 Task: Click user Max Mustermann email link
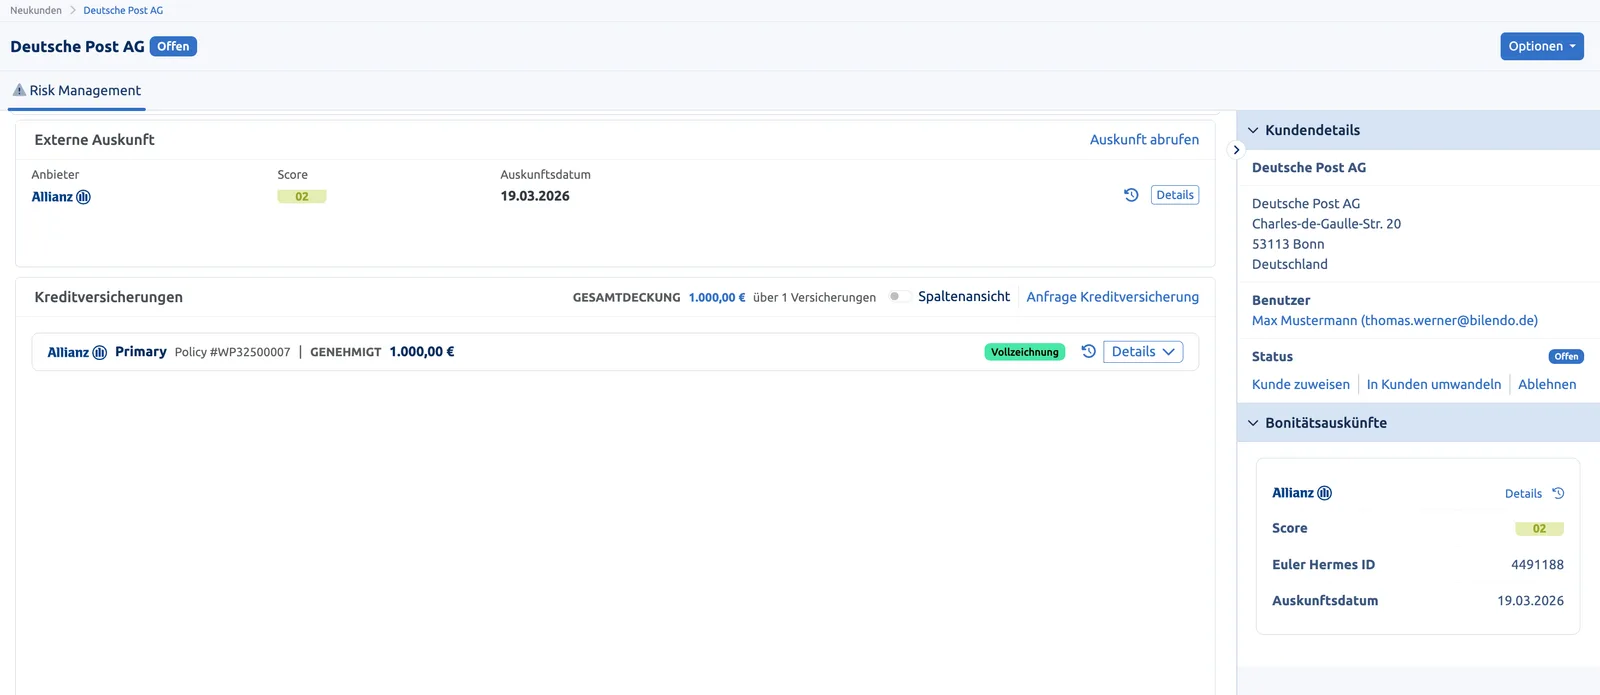pos(1395,320)
